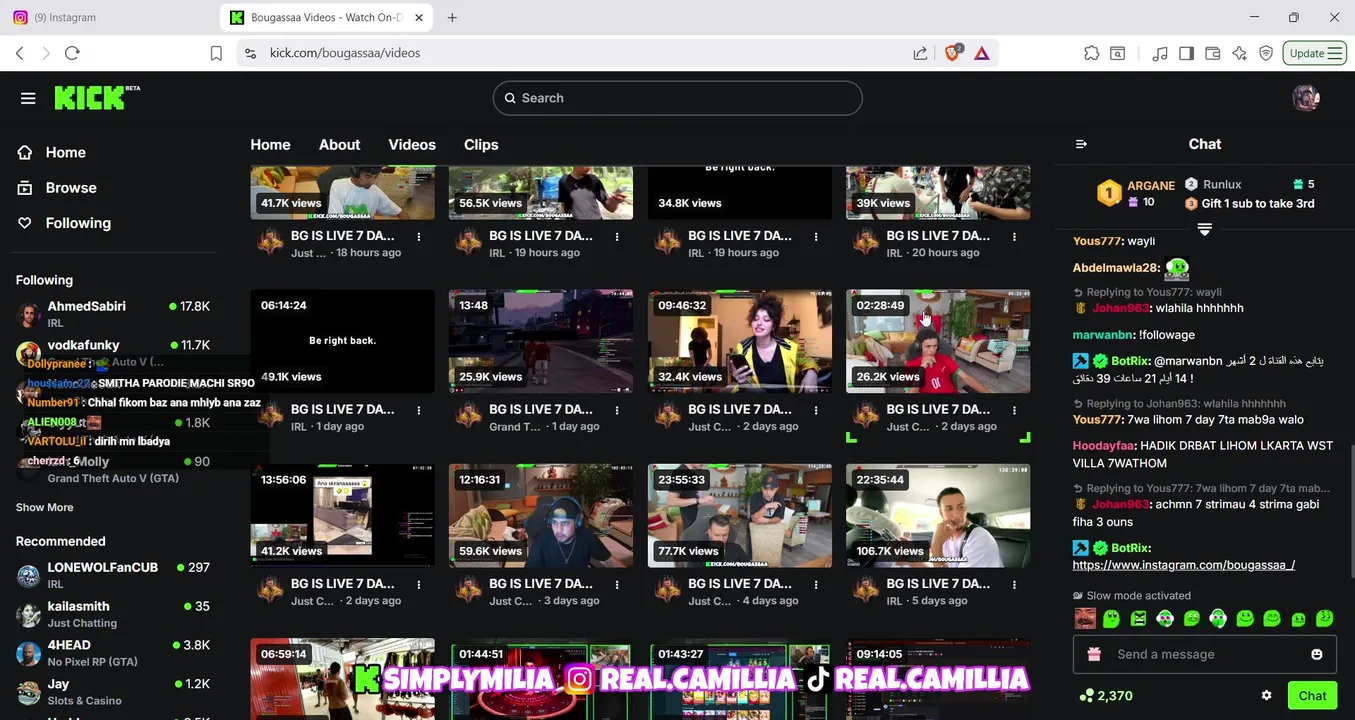The width and height of the screenshot is (1355, 720).
Task: Play the 12:16:31 video thumbnail
Action: point(541,515)
